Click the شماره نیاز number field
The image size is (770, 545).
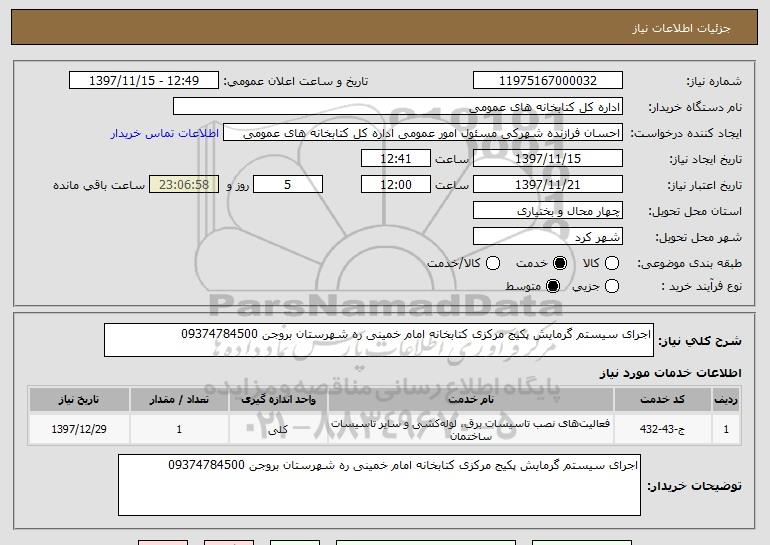(x=547, y=80)
